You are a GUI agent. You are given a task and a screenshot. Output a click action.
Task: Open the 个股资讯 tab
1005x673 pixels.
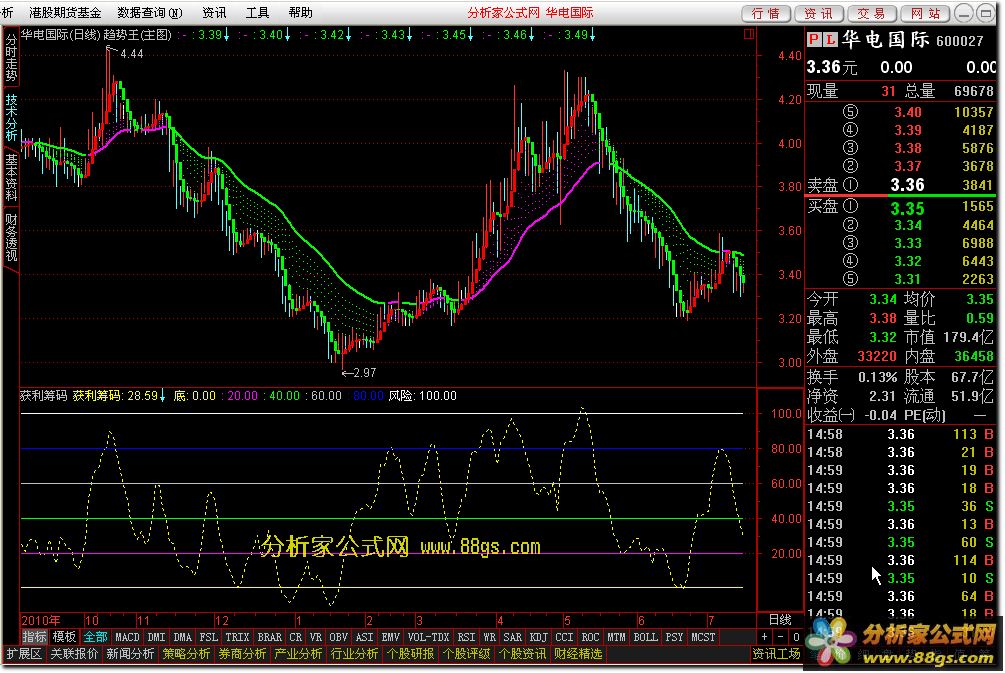coord(522,654)
